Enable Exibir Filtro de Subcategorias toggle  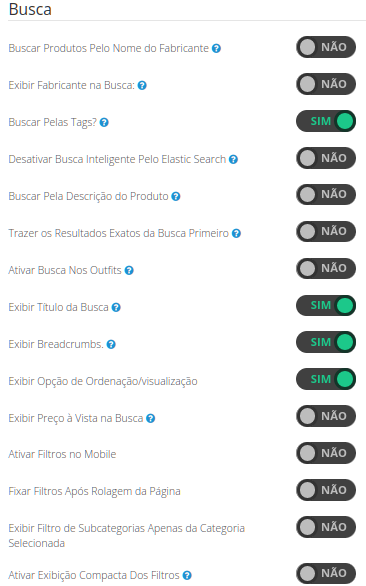coord(326,527)
